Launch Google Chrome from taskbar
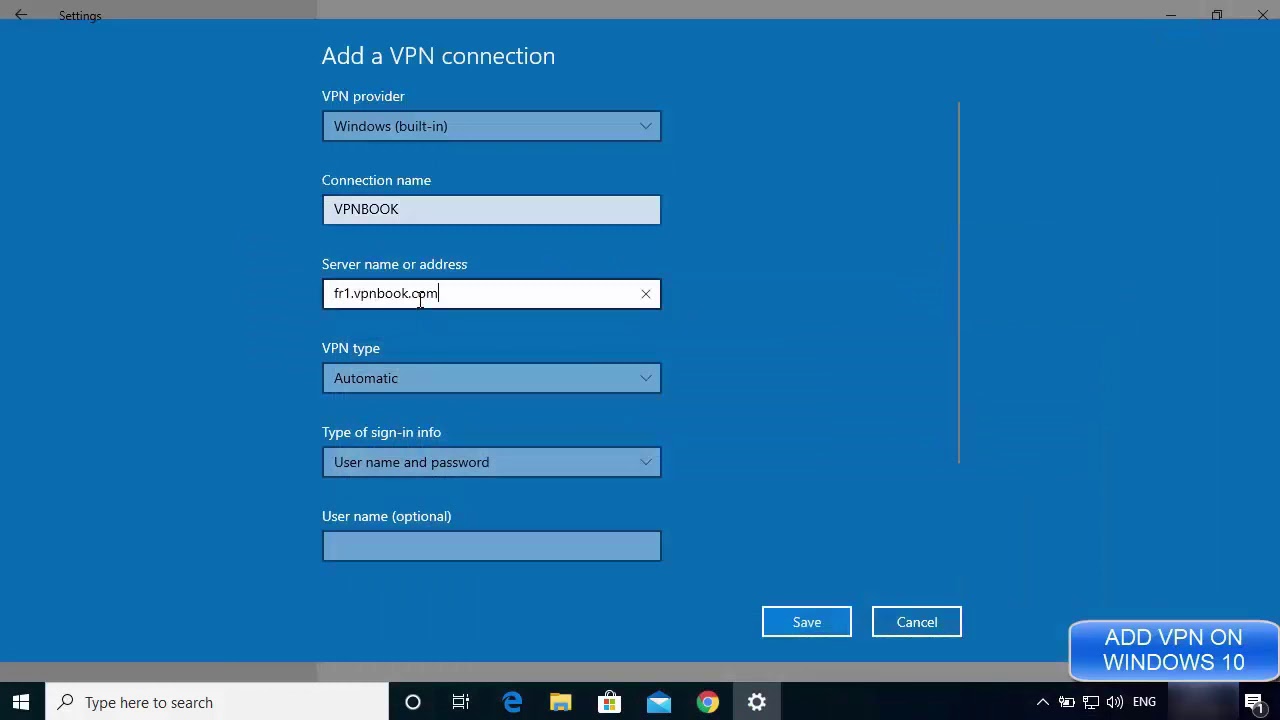 [708, 702]
